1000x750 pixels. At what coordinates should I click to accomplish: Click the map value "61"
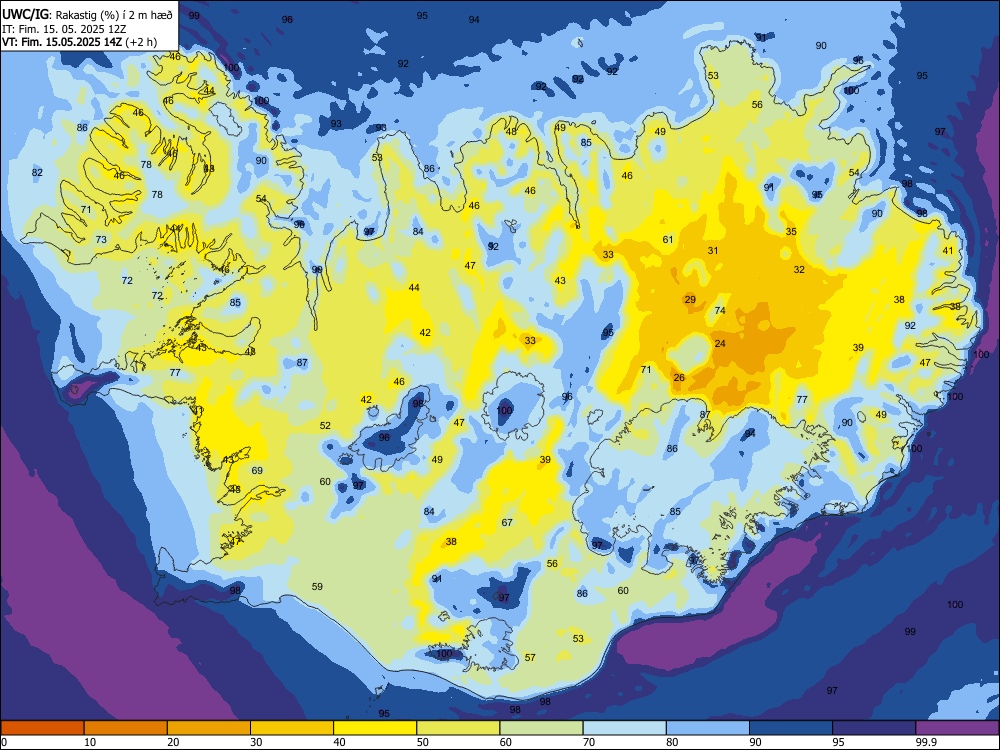[x=668, y=240]
